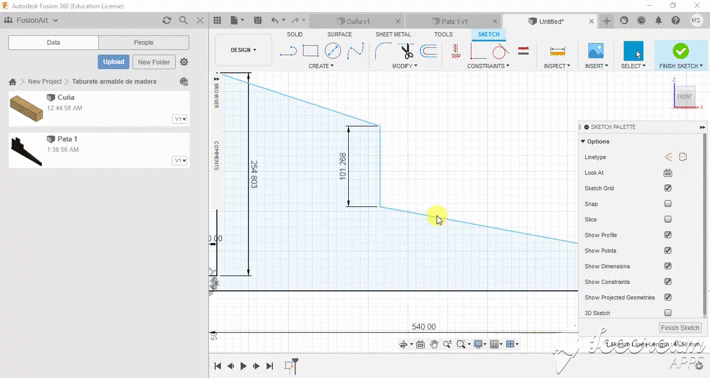Viewport: 710px width, 378px height.
Task: Click the Look At icon in palette
Action: click(667, 173)
